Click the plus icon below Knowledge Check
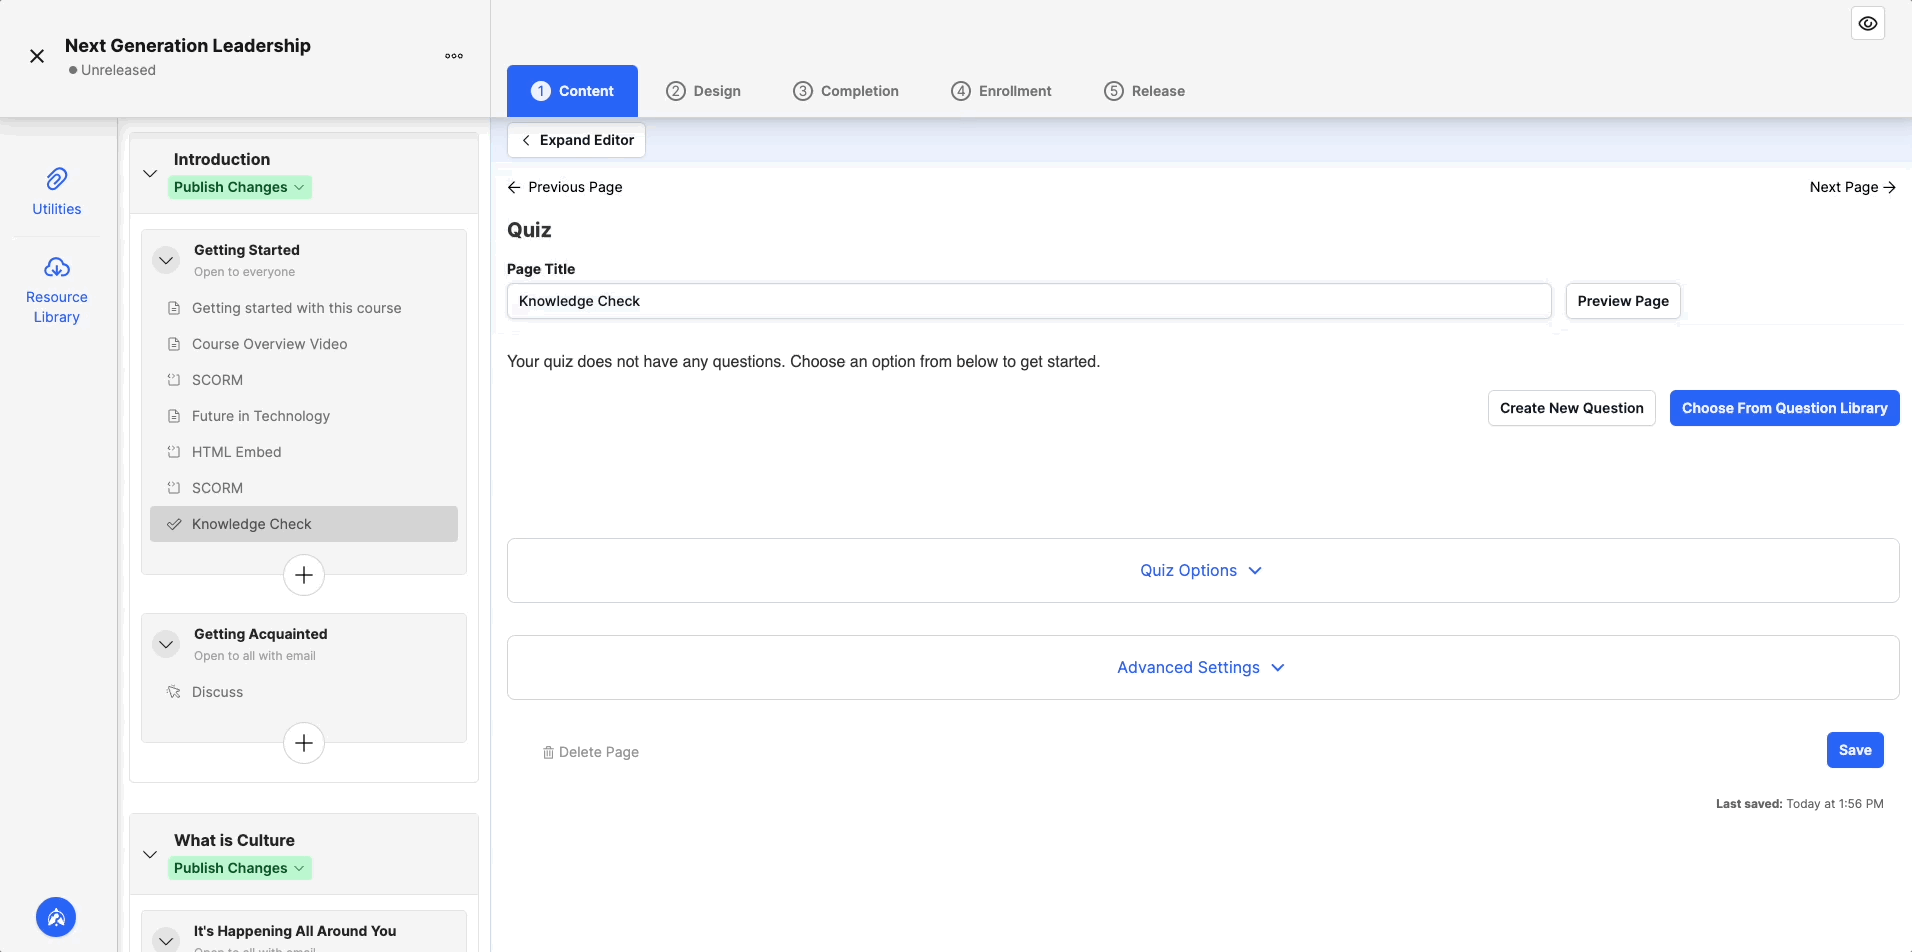This screenshot has width=1912, height=952. click(303, 575)
